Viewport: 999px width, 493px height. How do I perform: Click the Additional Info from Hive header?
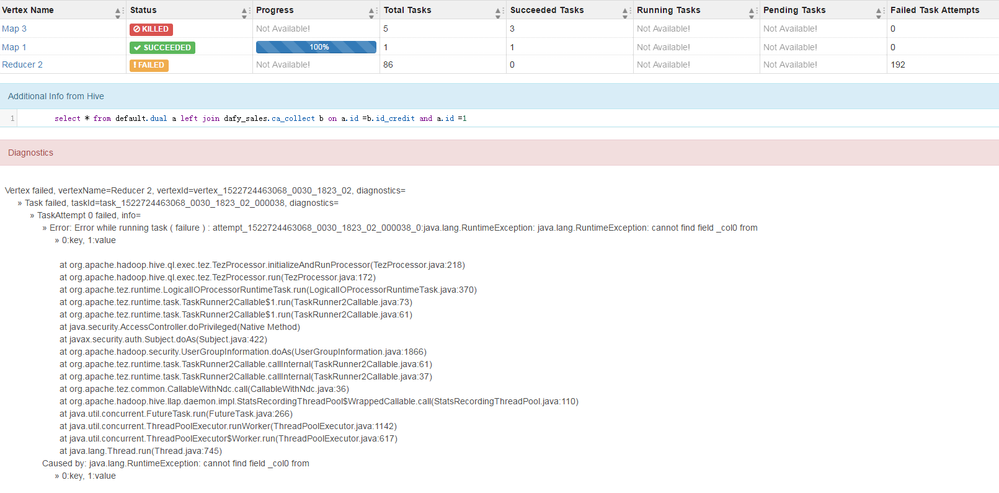[x=500, y=96]
